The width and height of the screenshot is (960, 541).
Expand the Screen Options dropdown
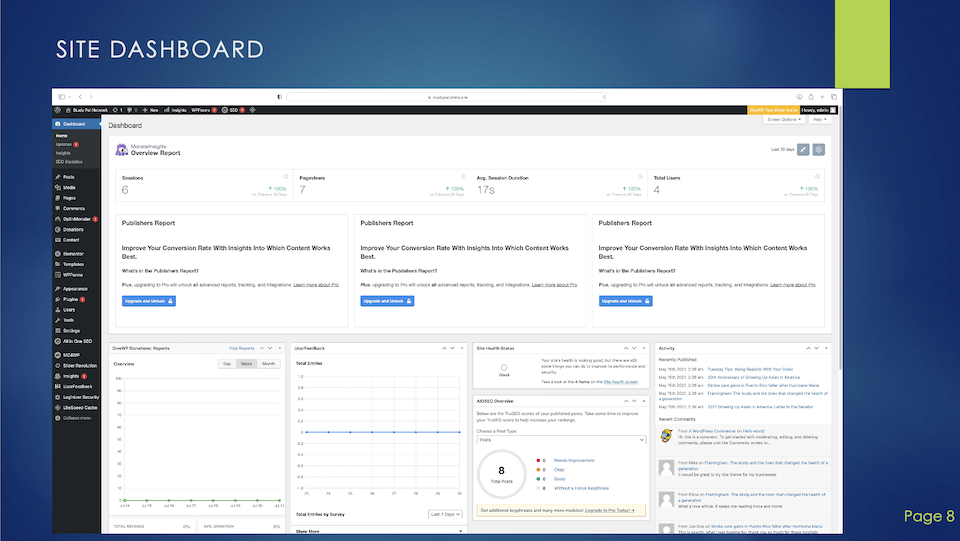pyautogui.click(x=784, y=119)
